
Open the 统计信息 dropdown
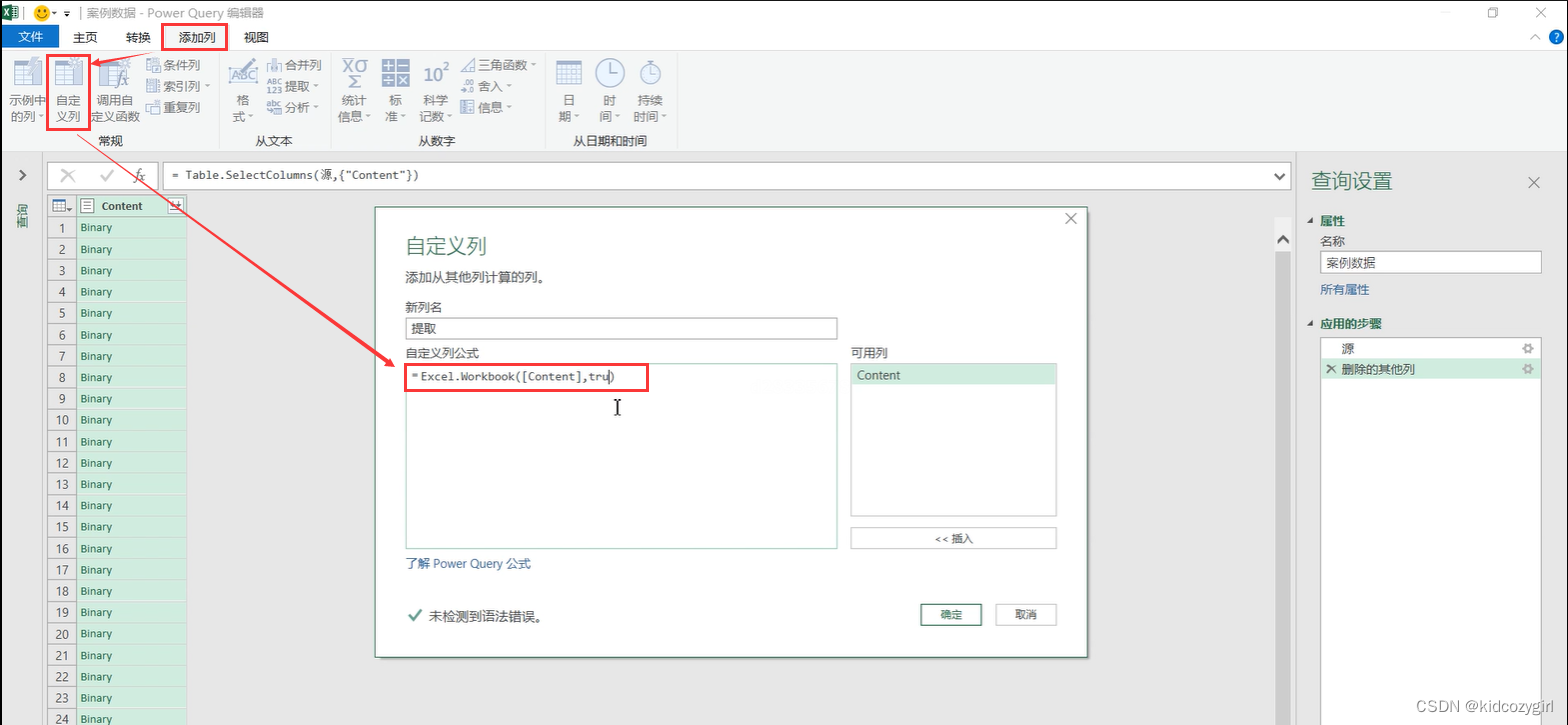pyautogui.click(x=354, y=90)
